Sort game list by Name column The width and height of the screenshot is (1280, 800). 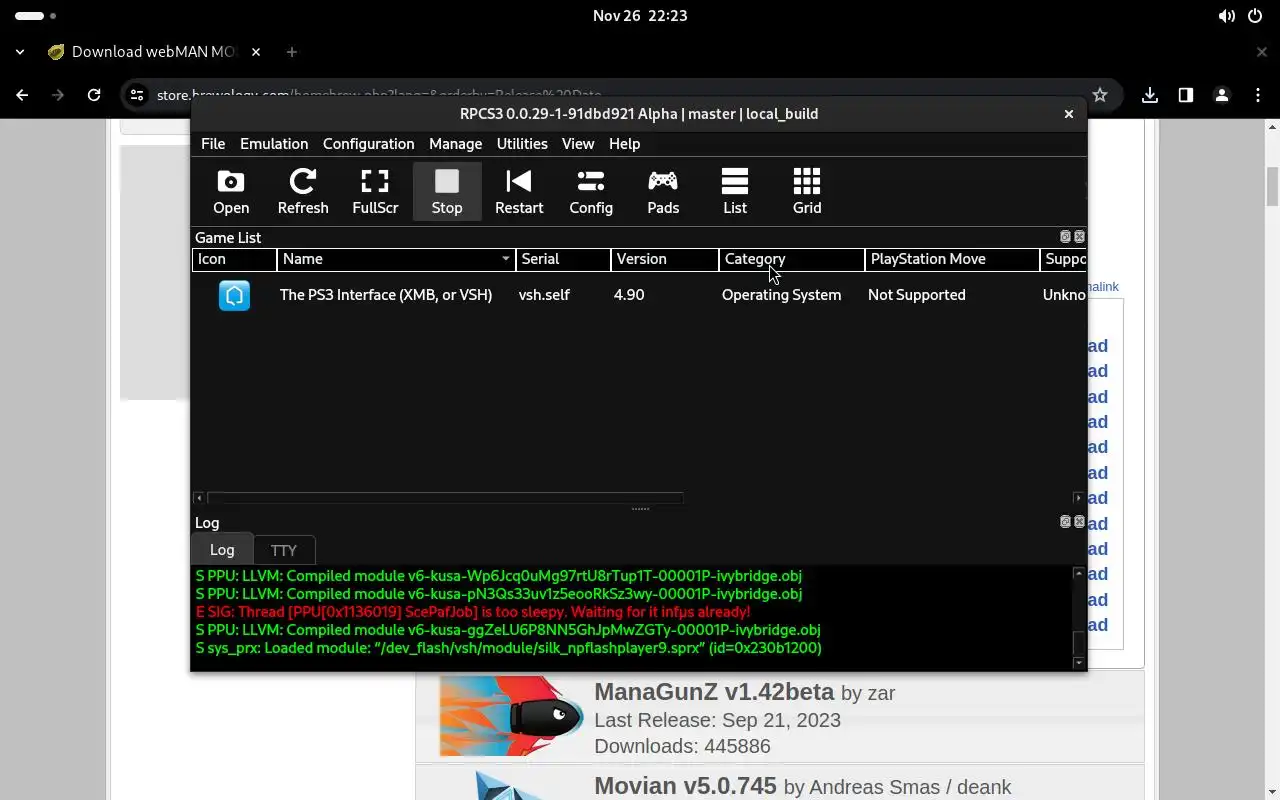tap(396, 259)
